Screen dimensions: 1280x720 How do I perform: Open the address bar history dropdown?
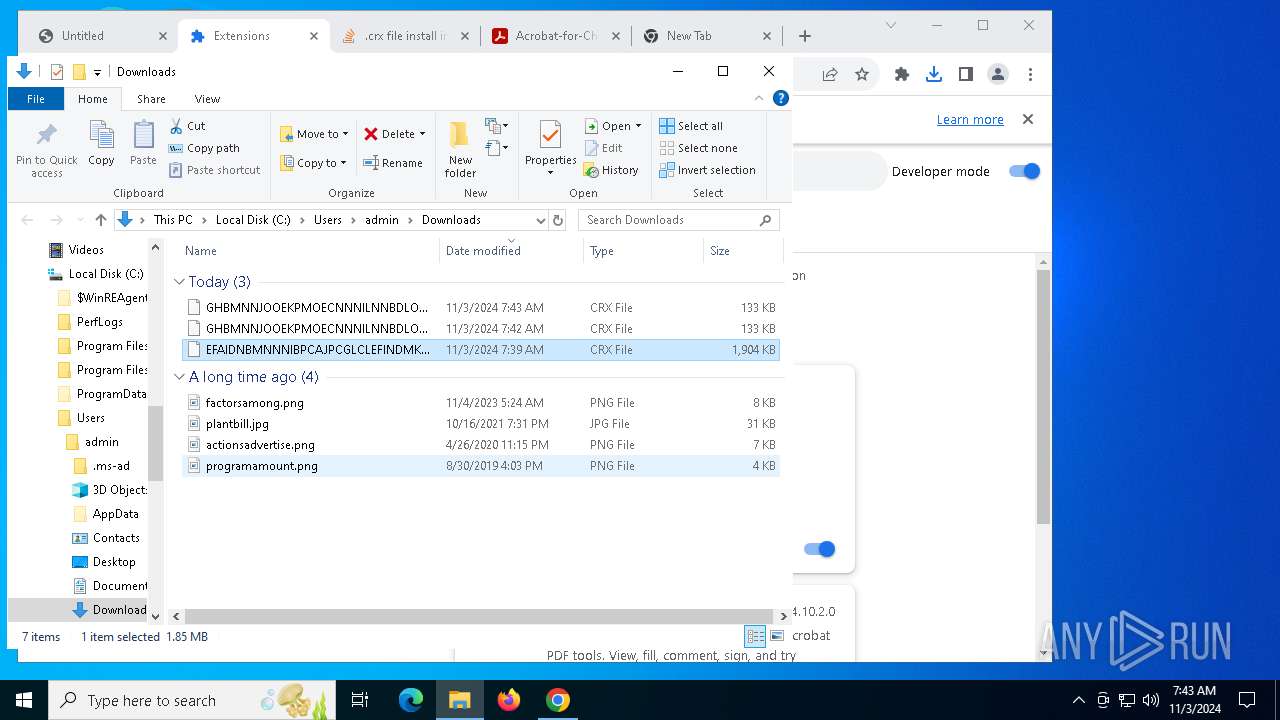coord(541,220)
